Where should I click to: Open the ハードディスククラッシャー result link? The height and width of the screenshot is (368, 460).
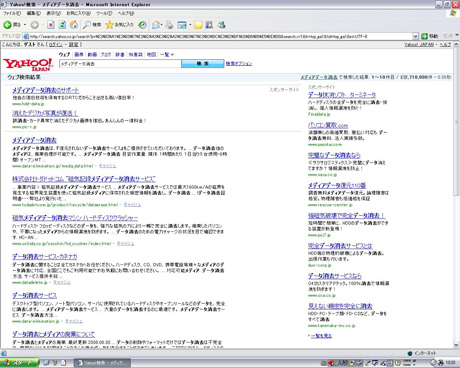(x=75, y=218)
